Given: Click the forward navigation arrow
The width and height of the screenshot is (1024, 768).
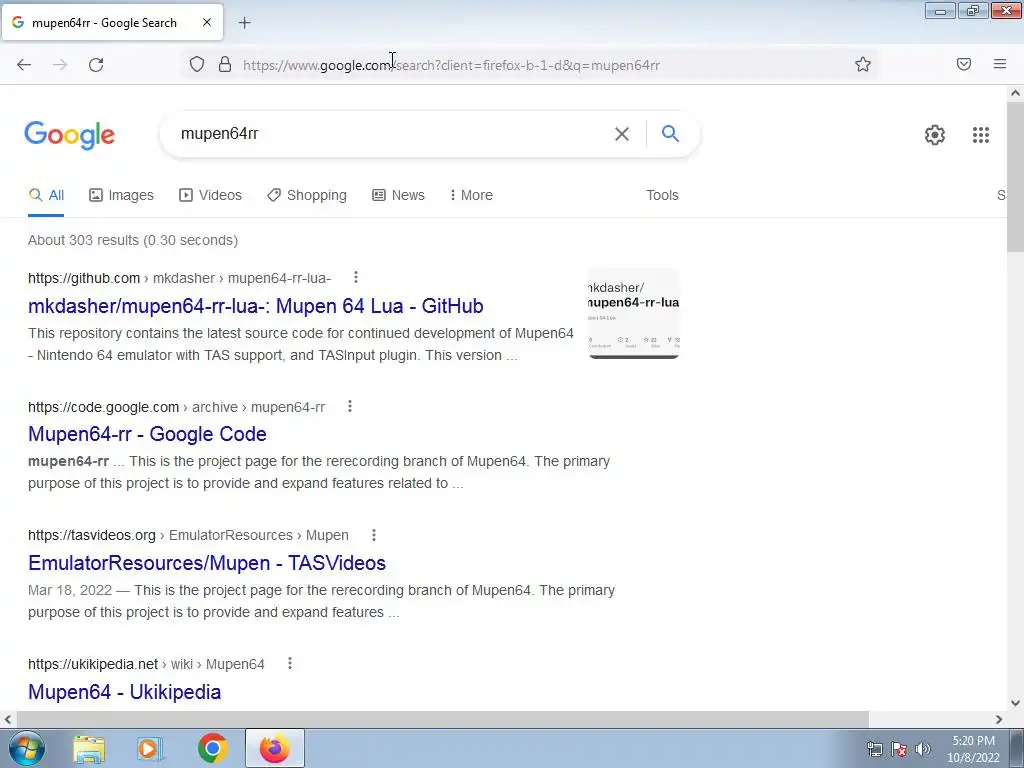Looking at the screenshot, I should (60, 65).
